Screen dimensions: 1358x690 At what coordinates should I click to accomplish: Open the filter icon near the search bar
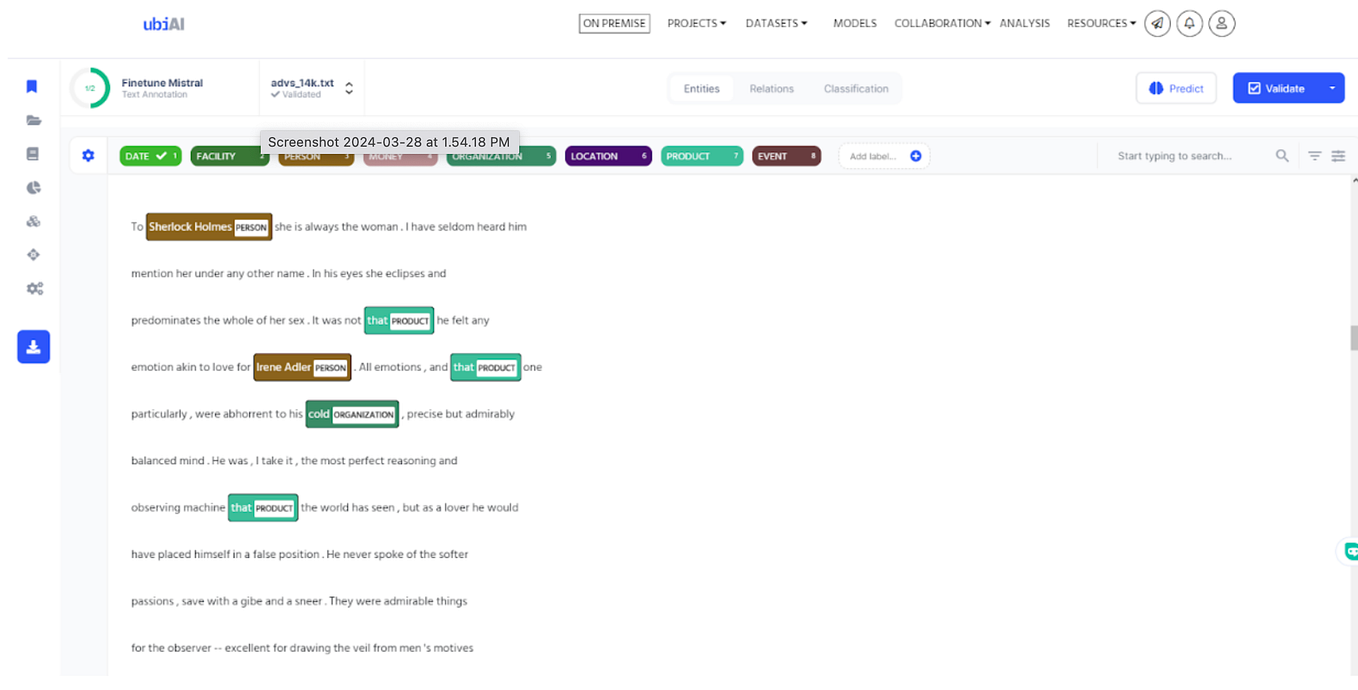(1314, 155)
